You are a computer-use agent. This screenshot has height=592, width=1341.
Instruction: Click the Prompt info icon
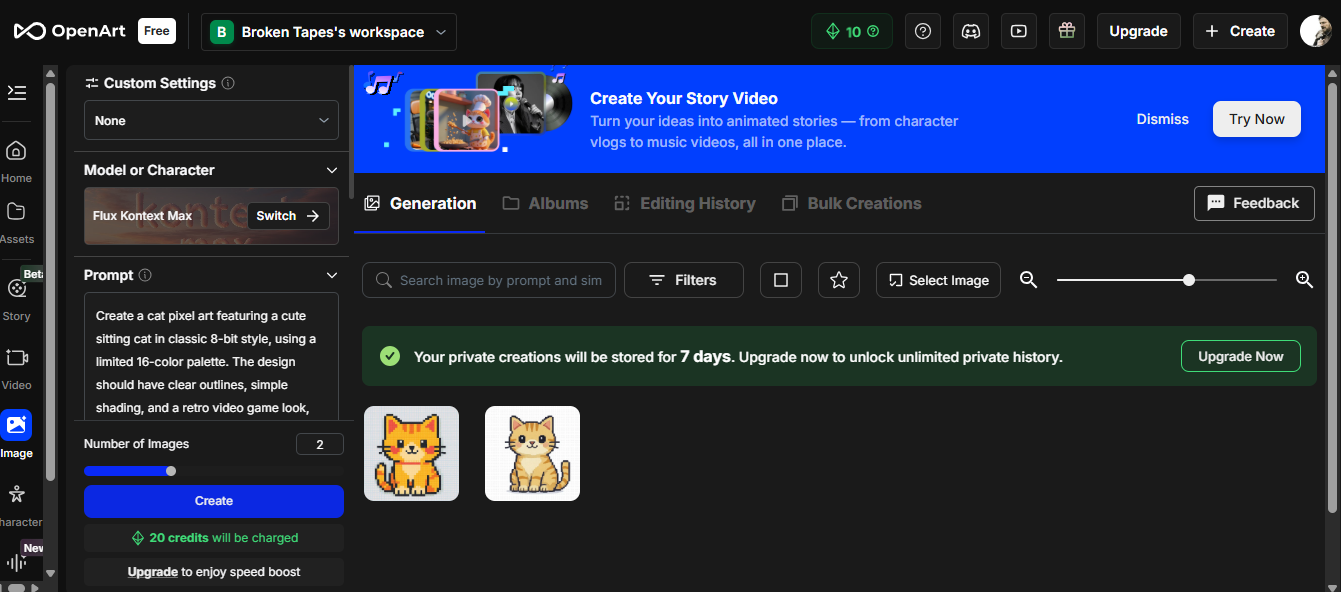pos(145,275)
